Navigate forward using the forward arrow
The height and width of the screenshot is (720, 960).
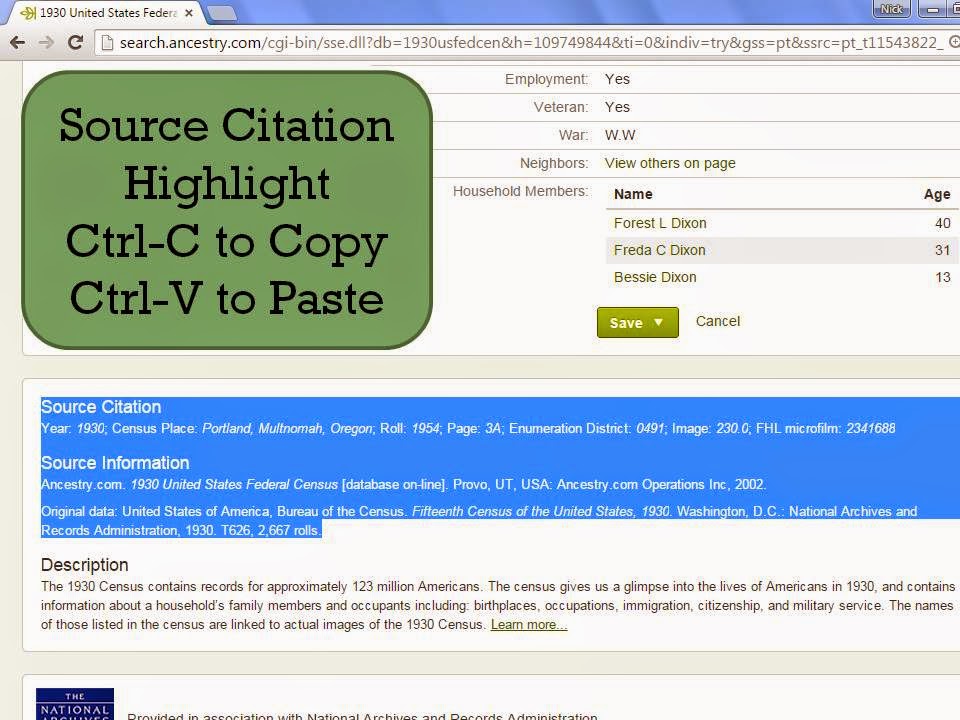tap(46, 43)
